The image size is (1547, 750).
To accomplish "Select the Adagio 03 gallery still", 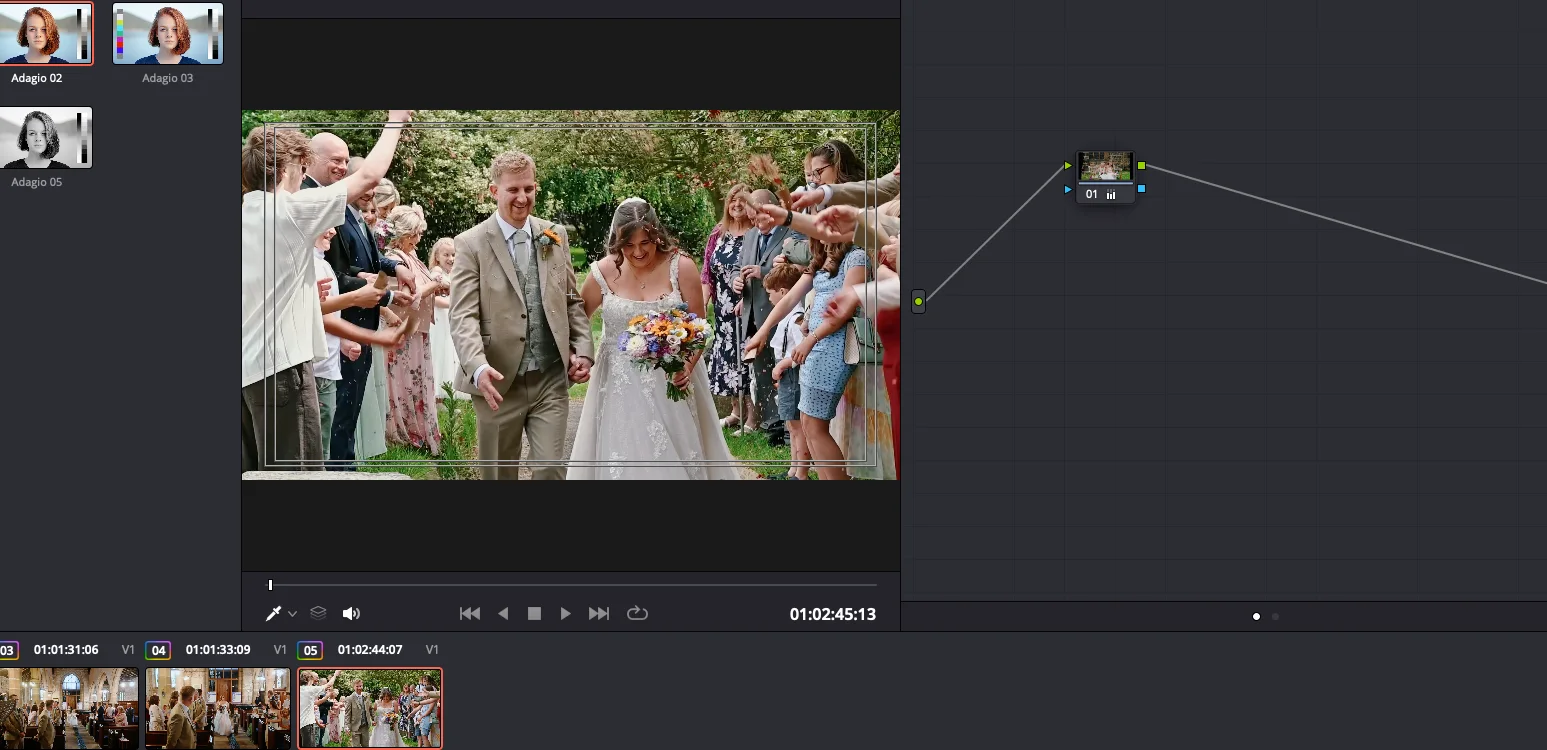I will (x=168, y=33).
